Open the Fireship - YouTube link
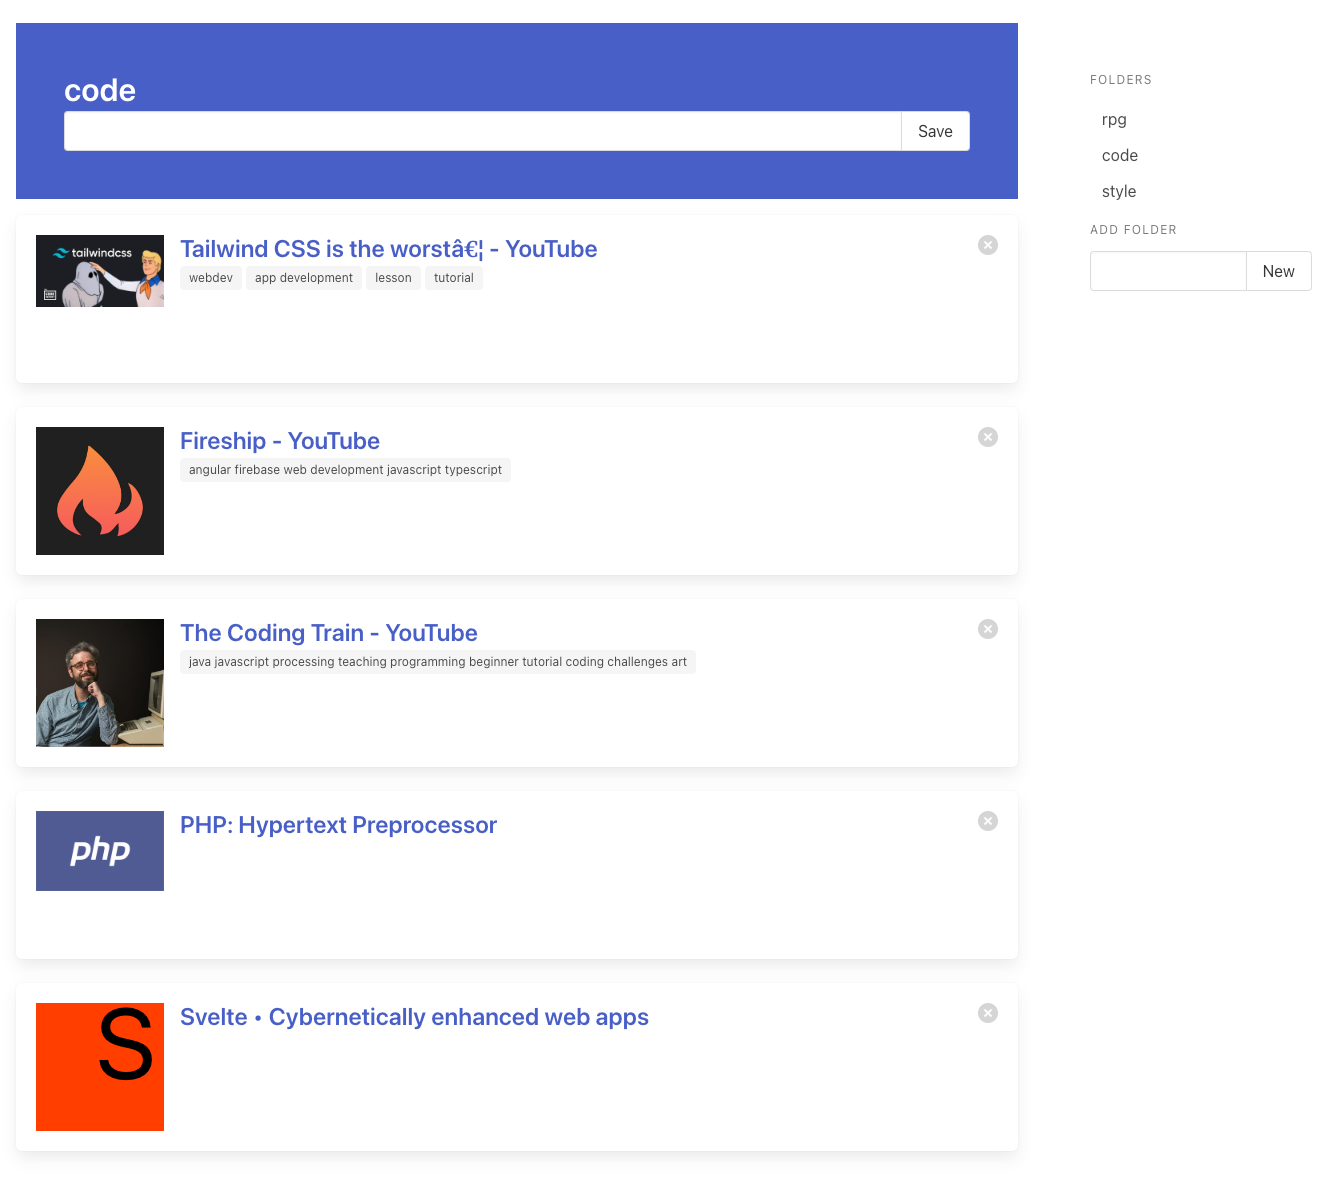Viewport: 1333px width, 1191px height. point(280,441)
